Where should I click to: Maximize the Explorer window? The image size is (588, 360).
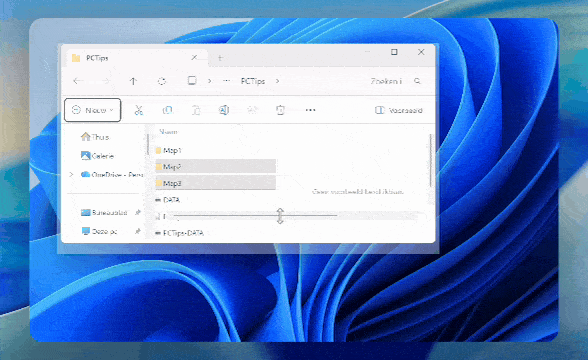(x=394, y=52)
